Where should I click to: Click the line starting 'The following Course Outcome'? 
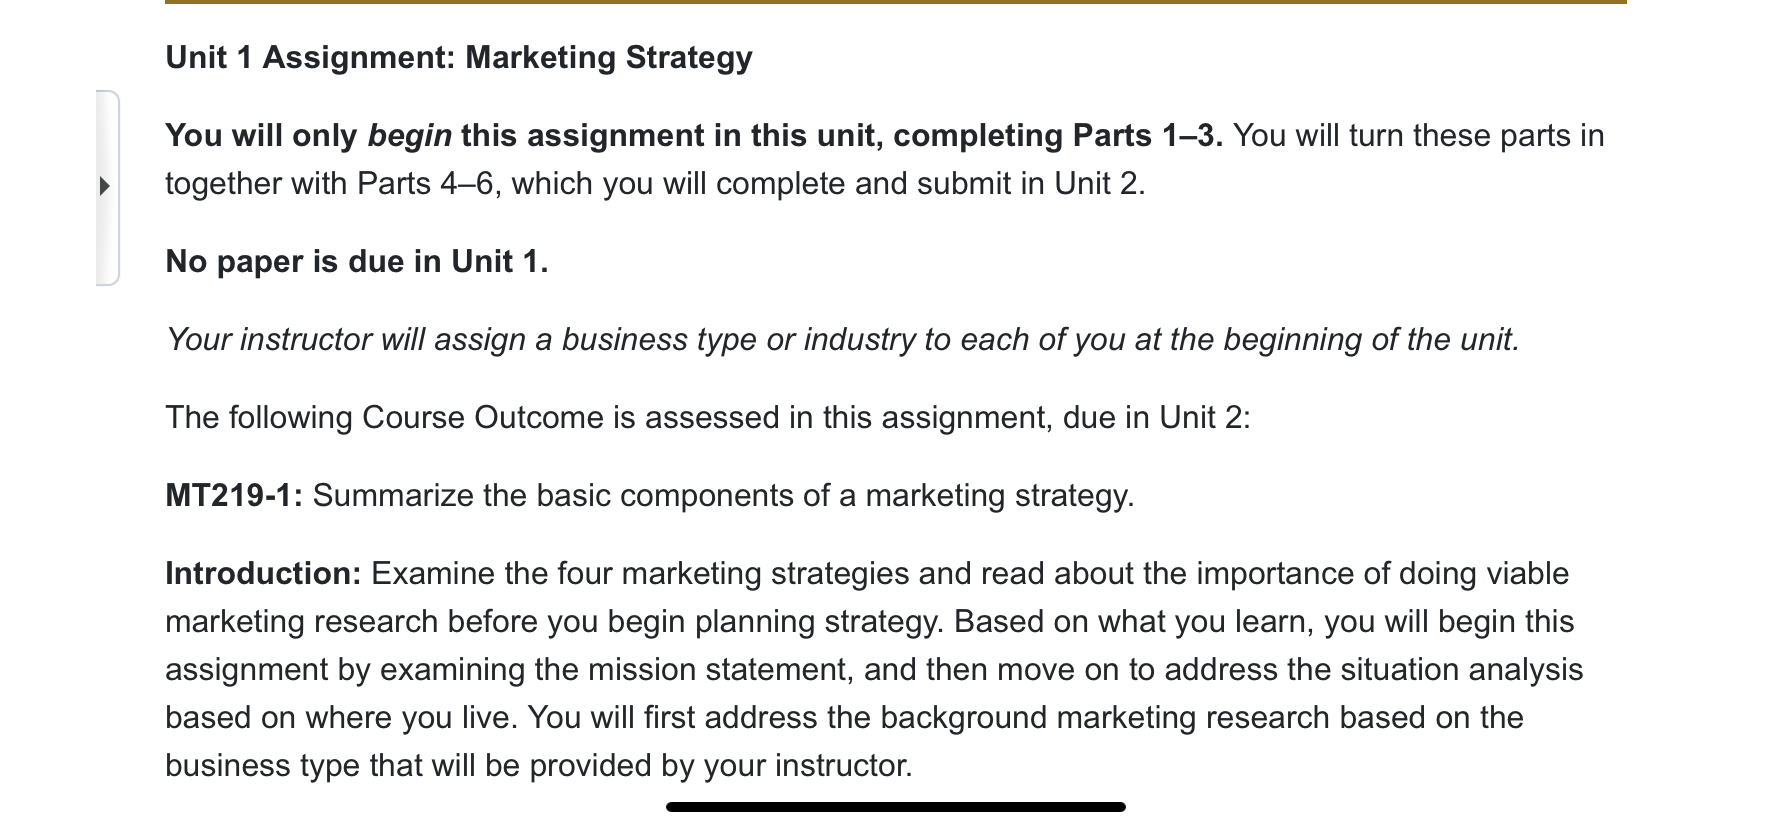click(x=708, y=418)
